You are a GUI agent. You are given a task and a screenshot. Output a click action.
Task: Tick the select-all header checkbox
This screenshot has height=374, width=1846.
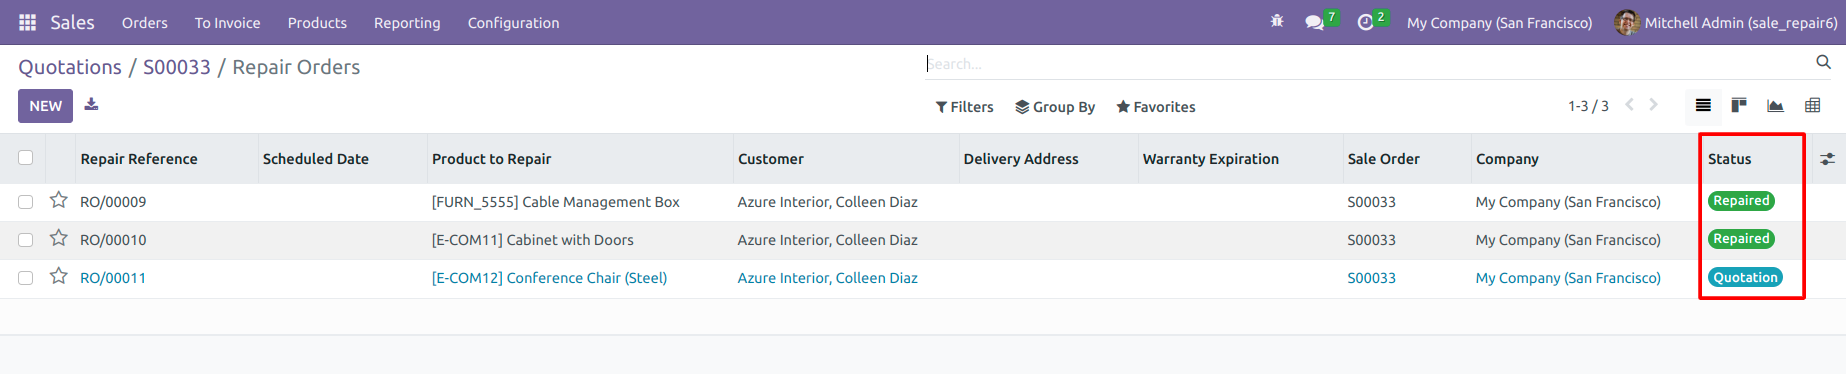[x=26, y=158]
